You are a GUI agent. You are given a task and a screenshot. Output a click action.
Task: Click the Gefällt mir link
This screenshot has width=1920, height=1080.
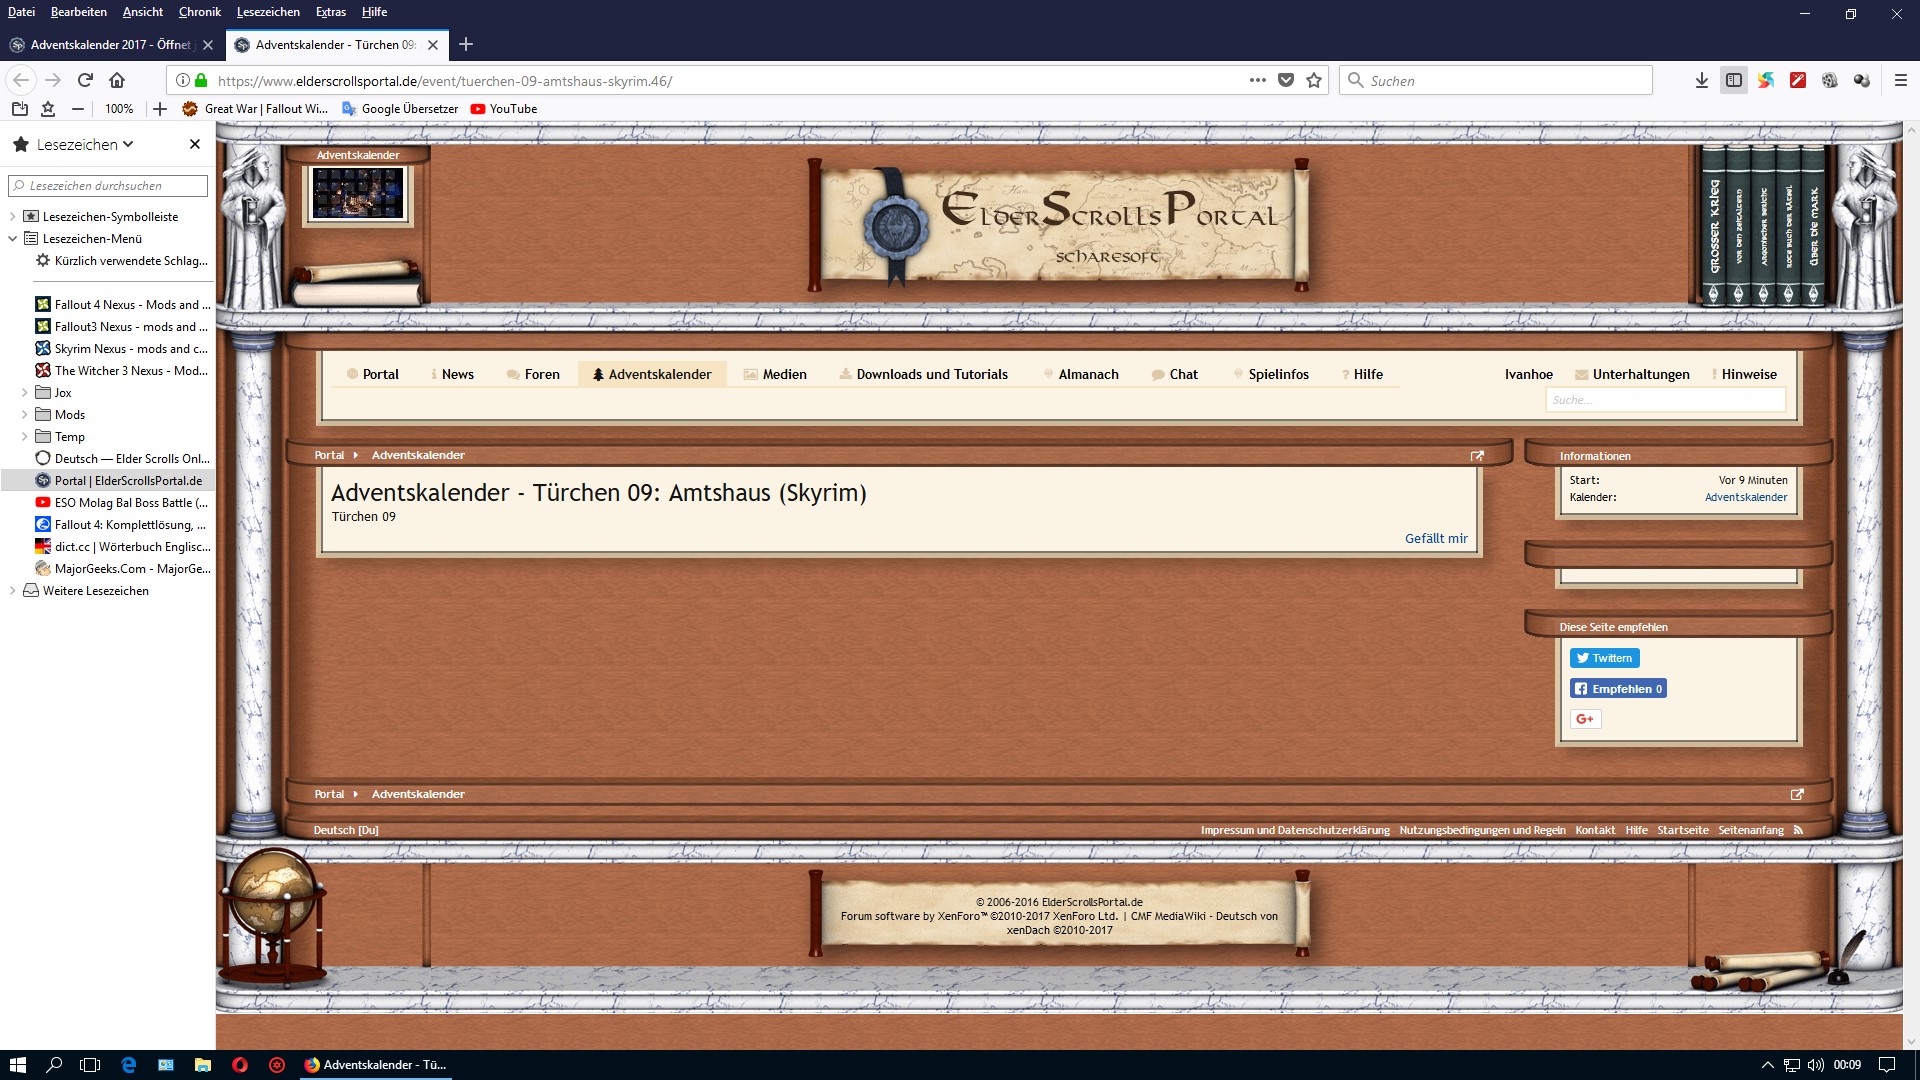[1436, 538]
